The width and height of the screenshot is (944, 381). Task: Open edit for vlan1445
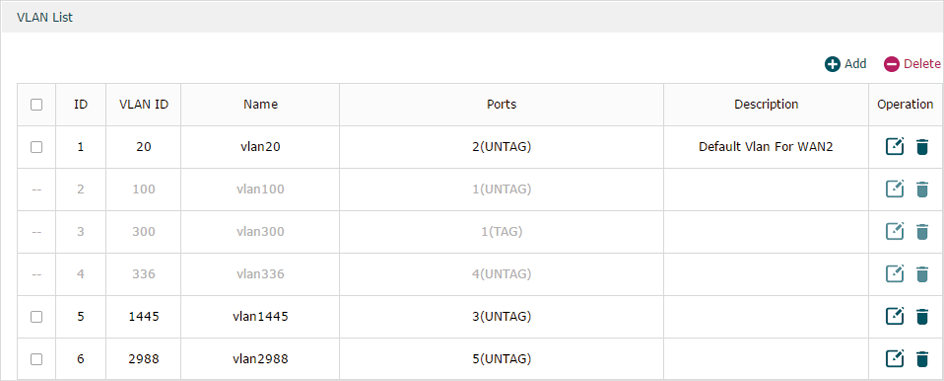point(895,316)
